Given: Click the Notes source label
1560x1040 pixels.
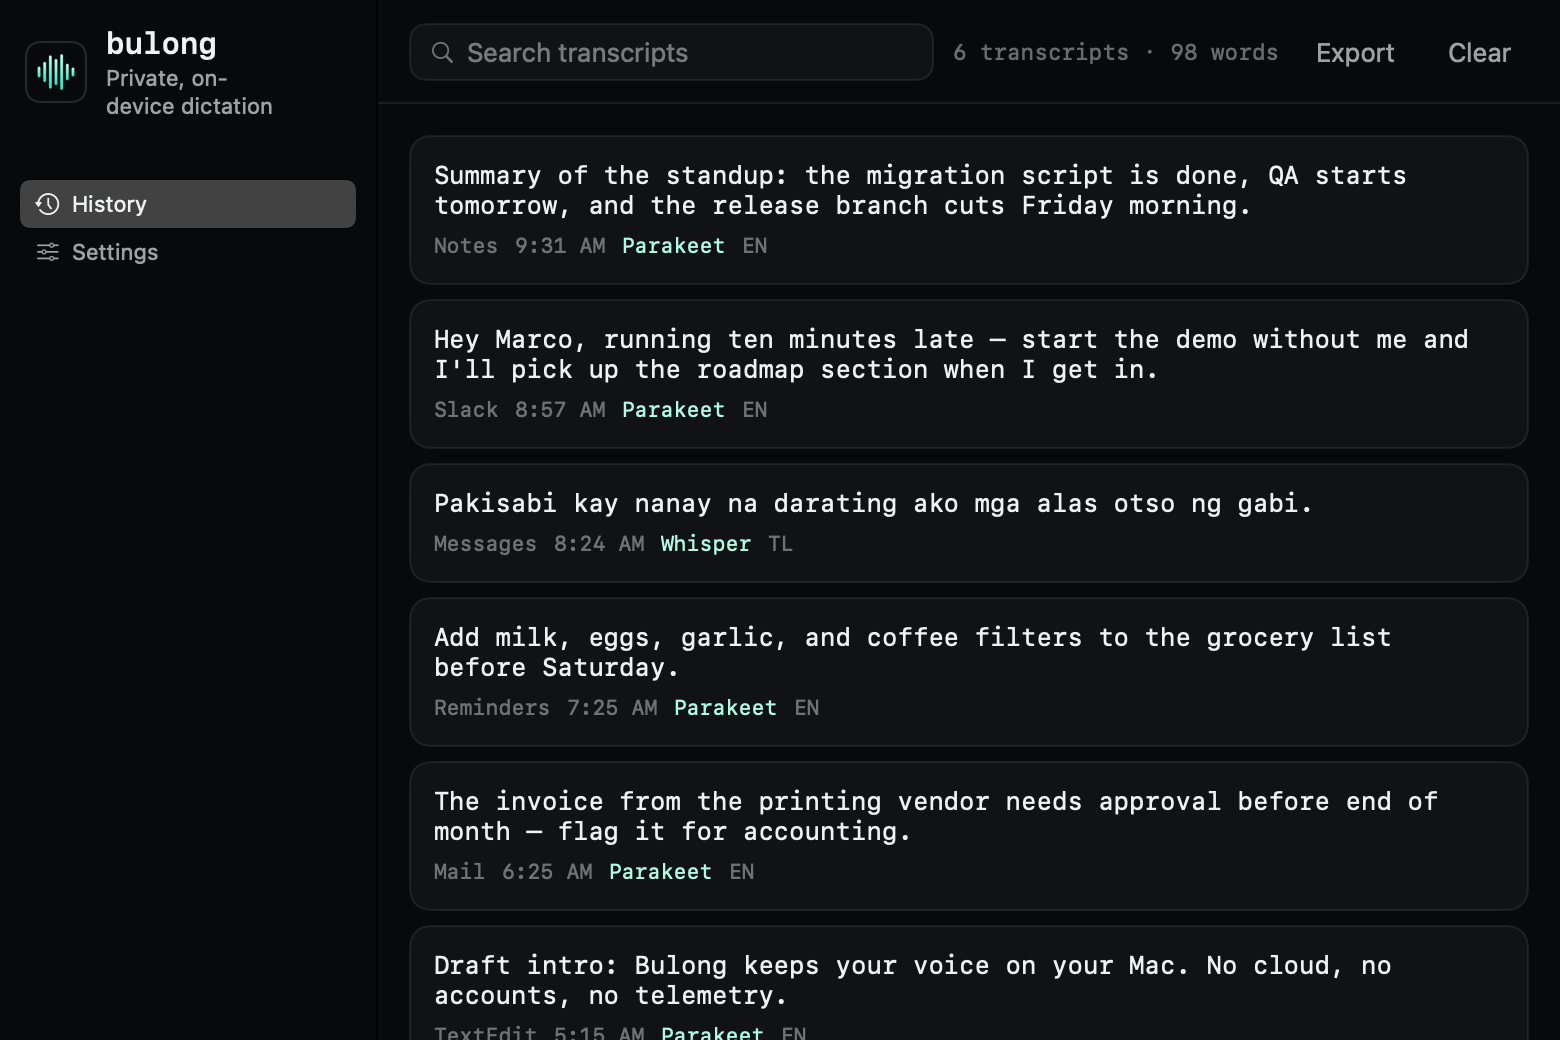Looking at the screenshot, I should (466, 246).
